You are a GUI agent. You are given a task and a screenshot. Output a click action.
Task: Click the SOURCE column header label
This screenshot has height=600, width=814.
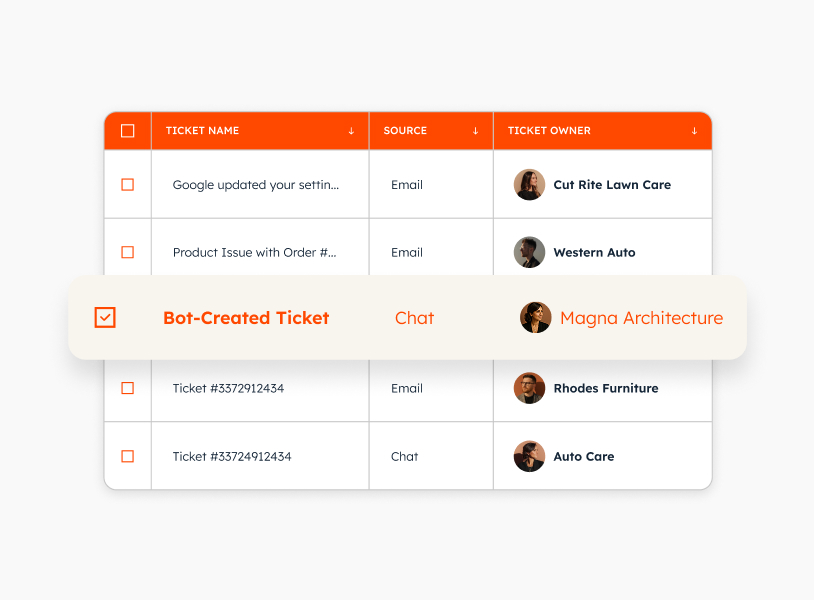tap(405, 131)
